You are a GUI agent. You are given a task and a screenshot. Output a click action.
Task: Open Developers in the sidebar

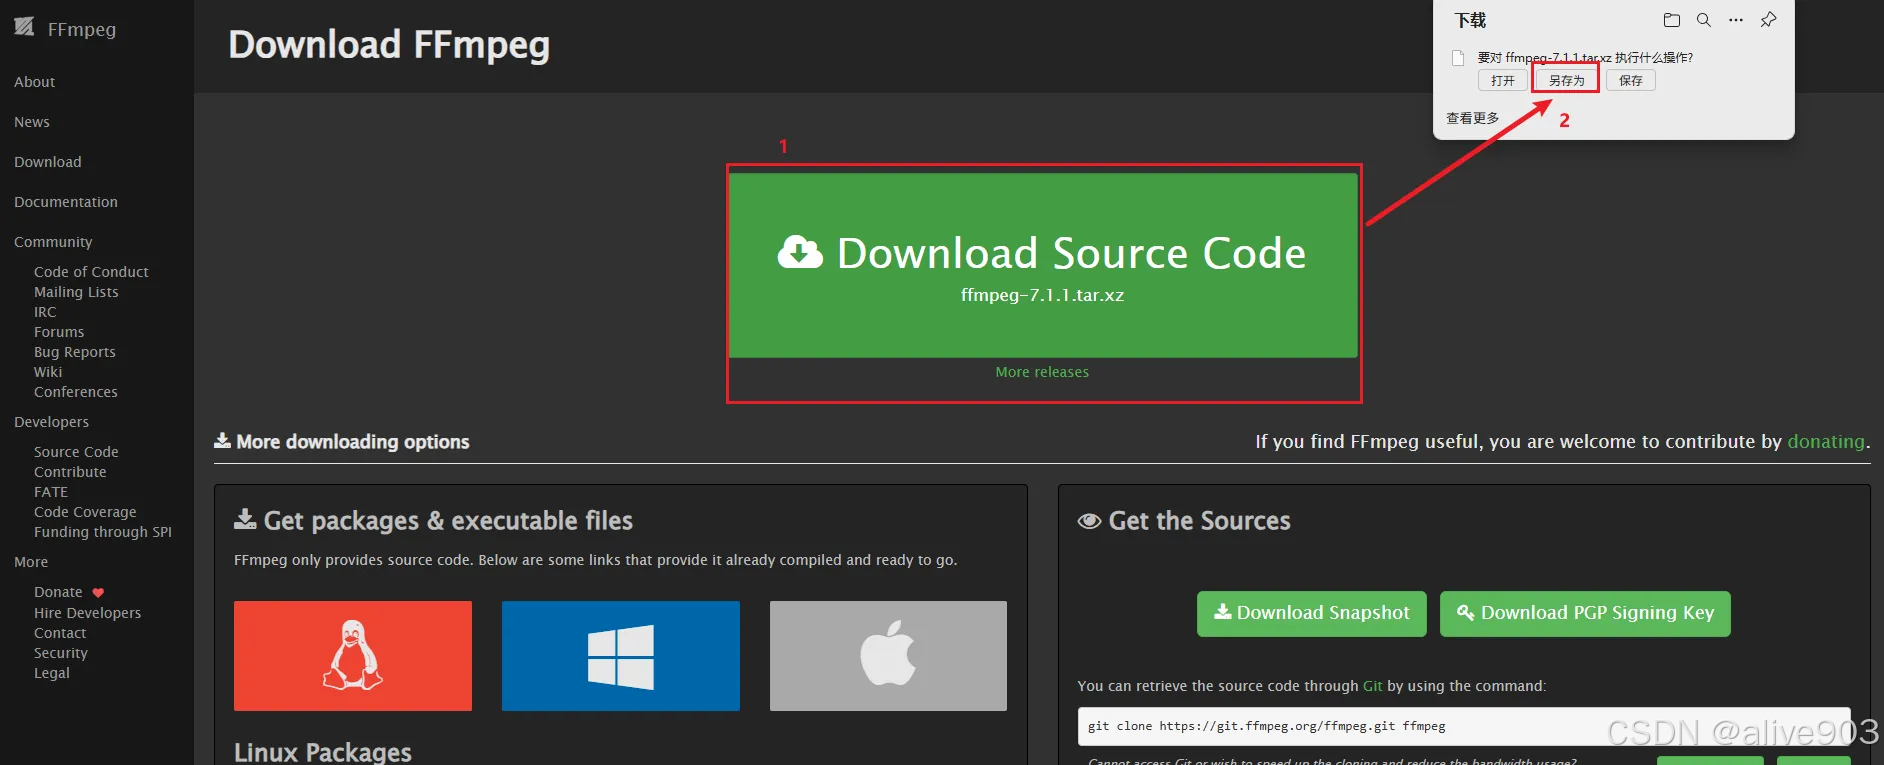[52, 422]
